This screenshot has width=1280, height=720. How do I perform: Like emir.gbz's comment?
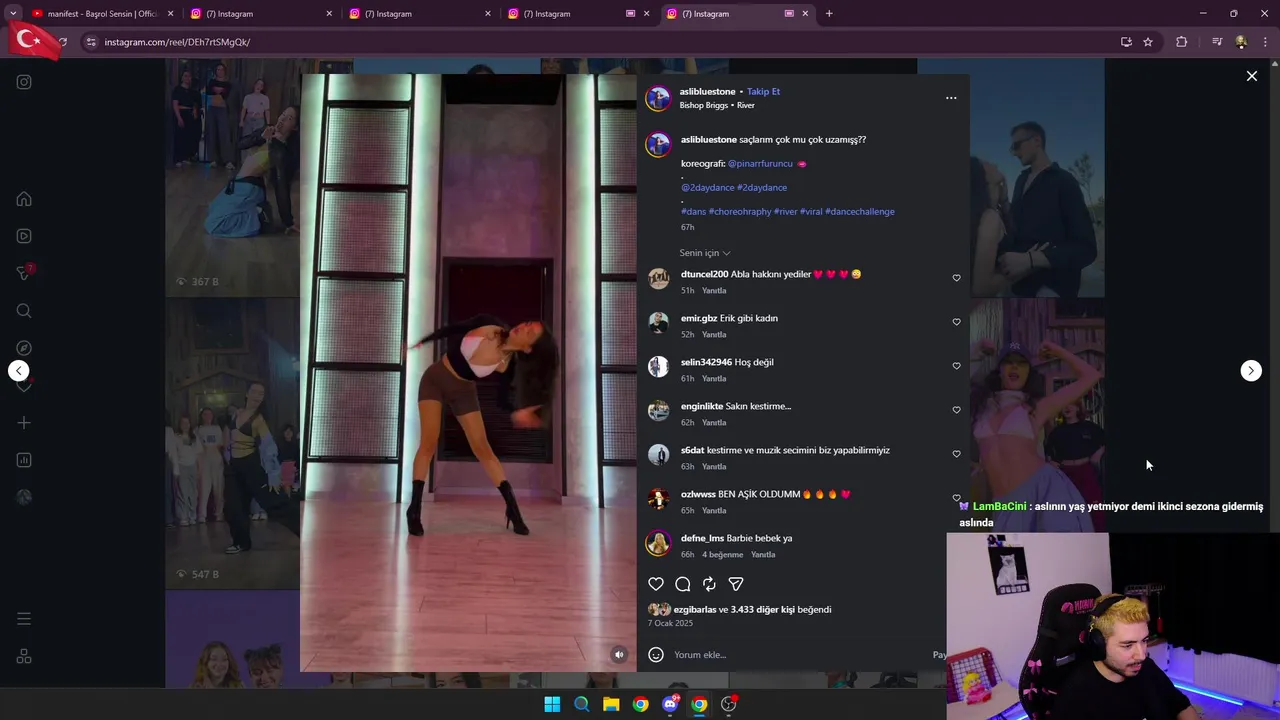[x=956, y=322]
